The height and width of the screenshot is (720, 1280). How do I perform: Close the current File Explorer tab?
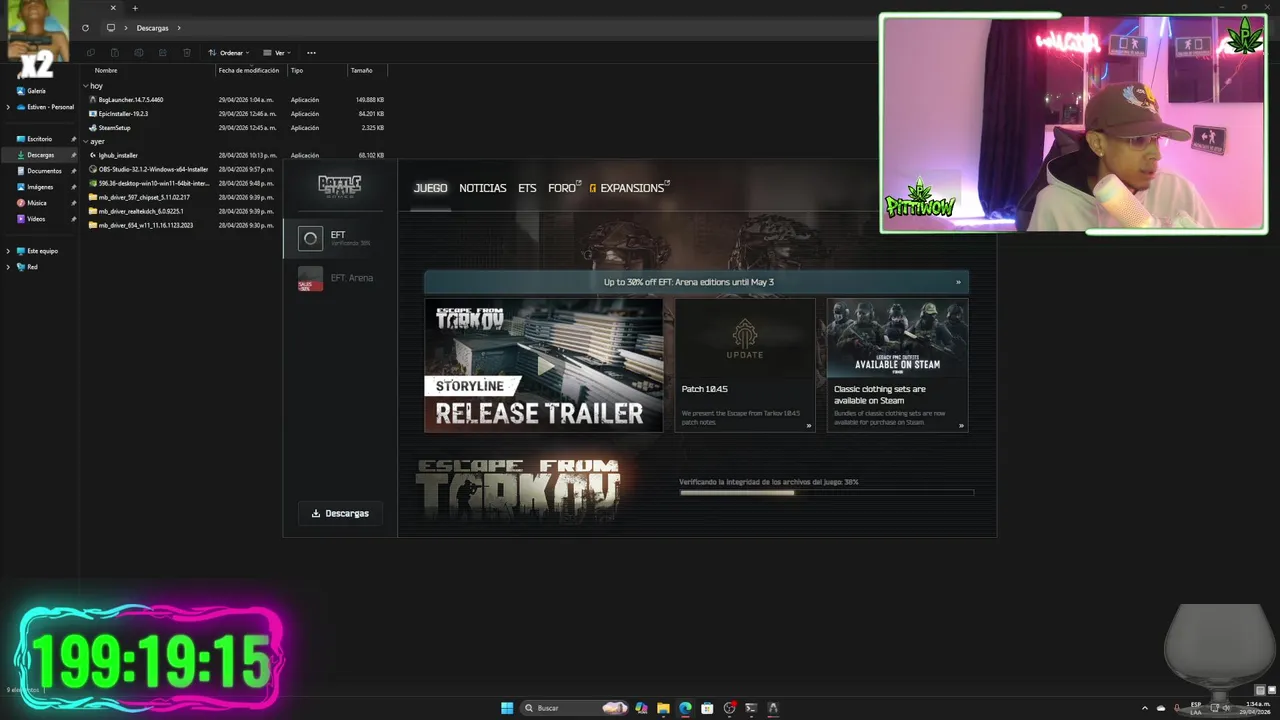[113, 8]
